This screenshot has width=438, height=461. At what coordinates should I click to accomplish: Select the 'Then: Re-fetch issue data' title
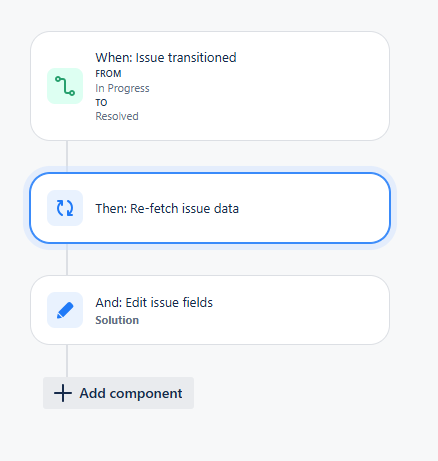[167, 208]
